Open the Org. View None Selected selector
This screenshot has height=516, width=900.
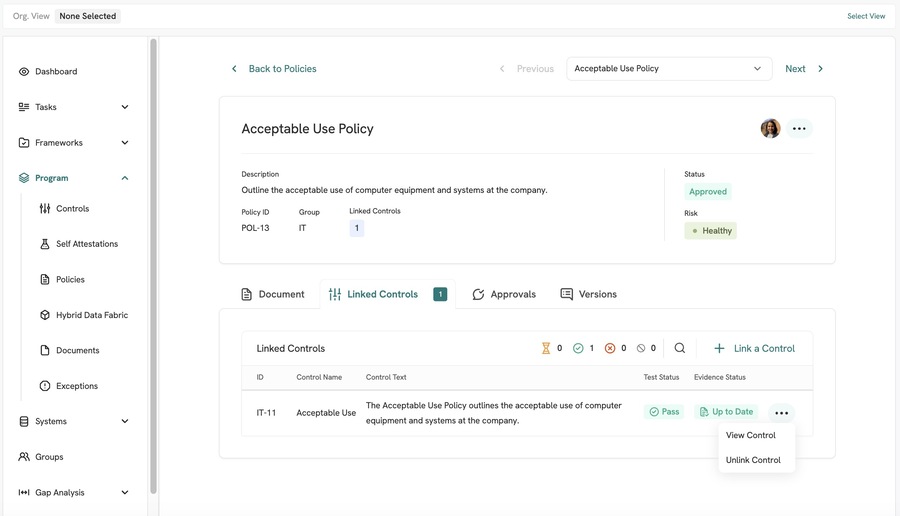tap(88, 16)
